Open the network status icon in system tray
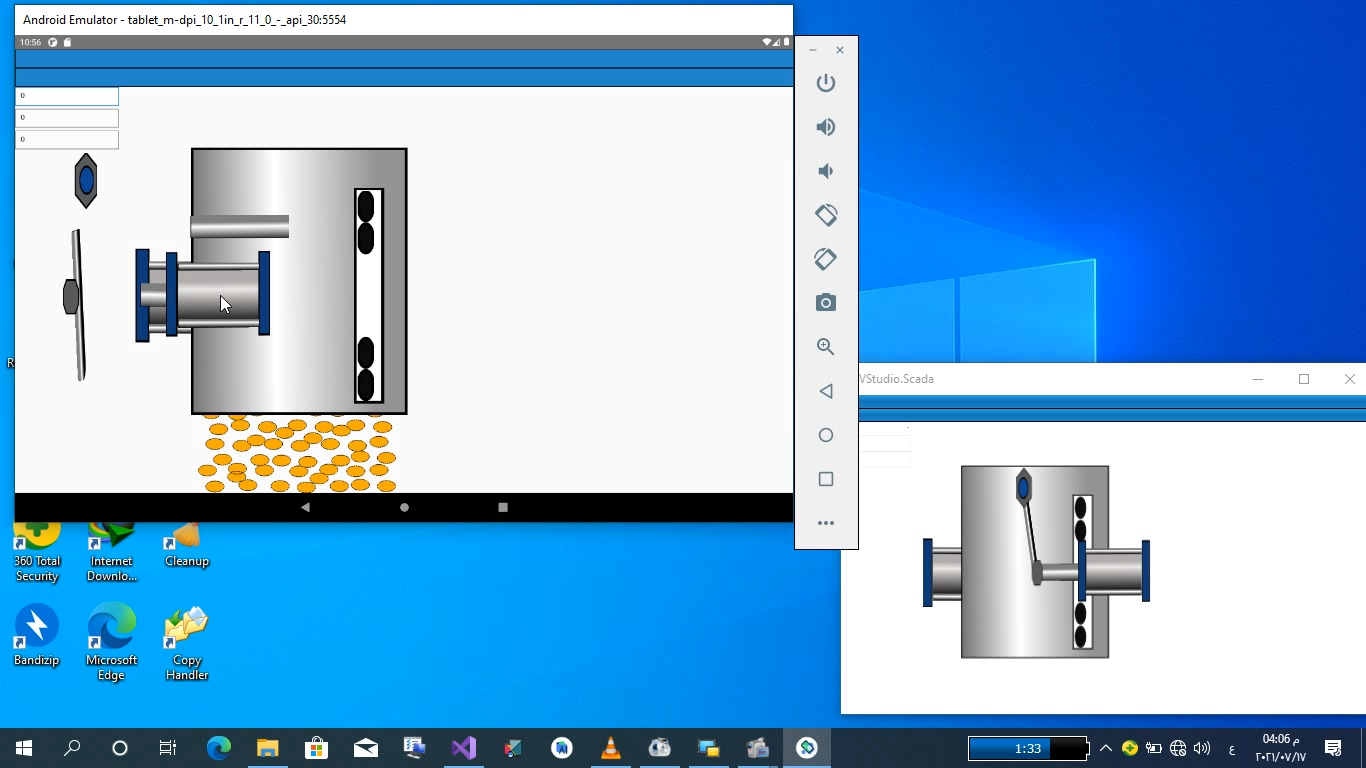Viewport: 1366px width, 768px height. [1178, 748]
